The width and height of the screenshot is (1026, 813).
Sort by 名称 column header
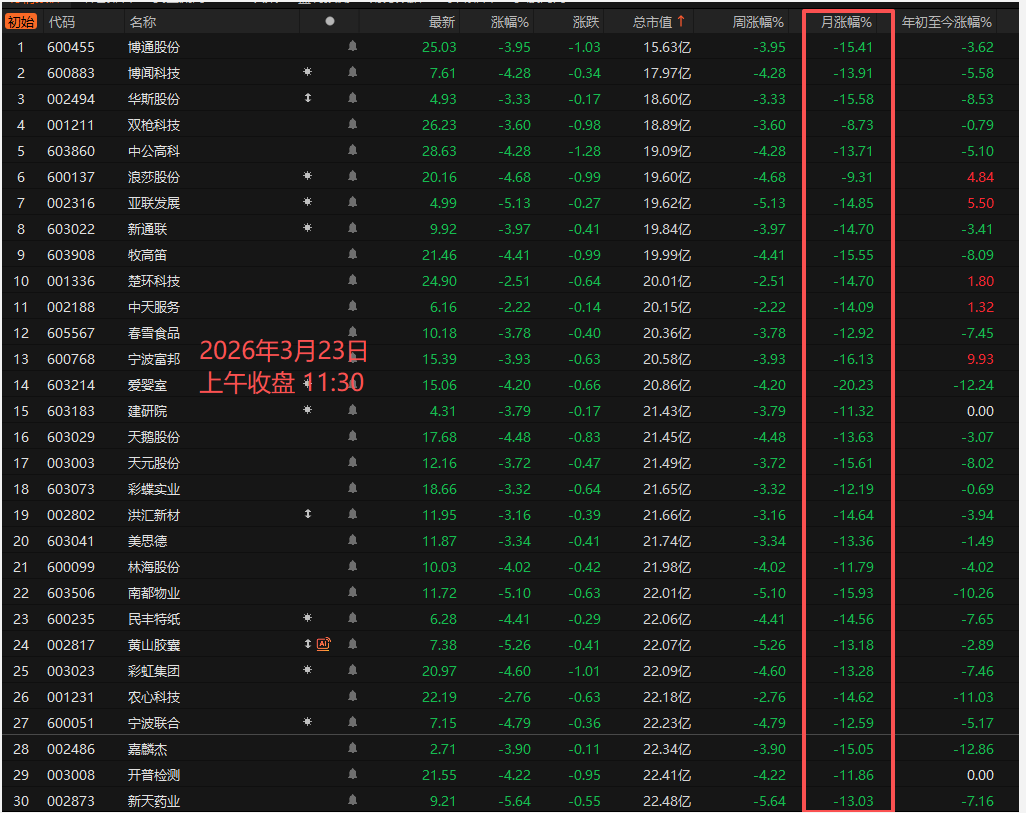tap(143, 22)
